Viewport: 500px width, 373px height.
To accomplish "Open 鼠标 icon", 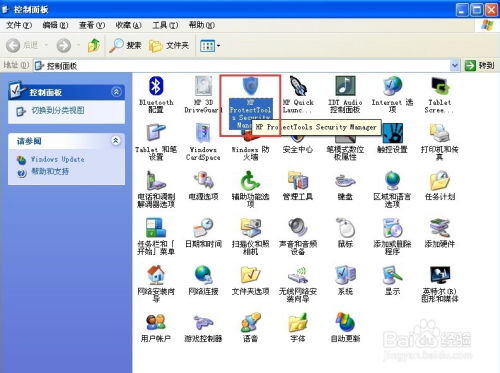I will click(x=345, y=228).
